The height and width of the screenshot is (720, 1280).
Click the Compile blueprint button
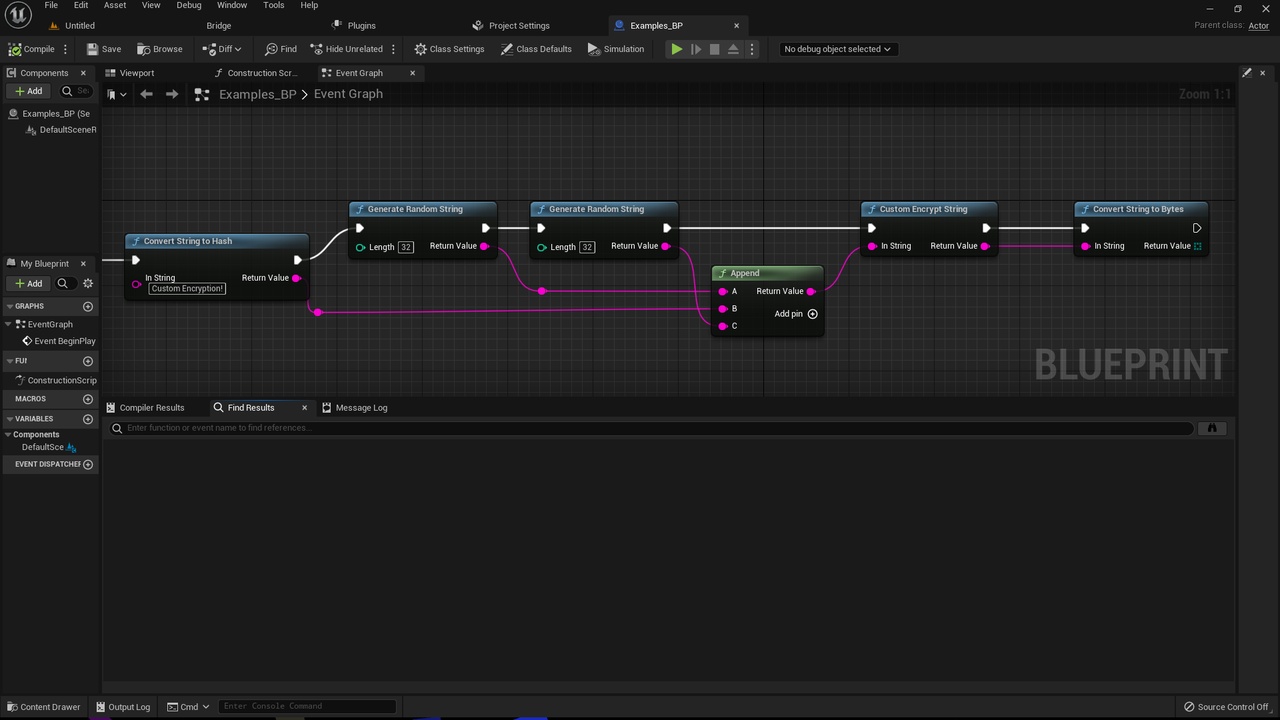32,49
